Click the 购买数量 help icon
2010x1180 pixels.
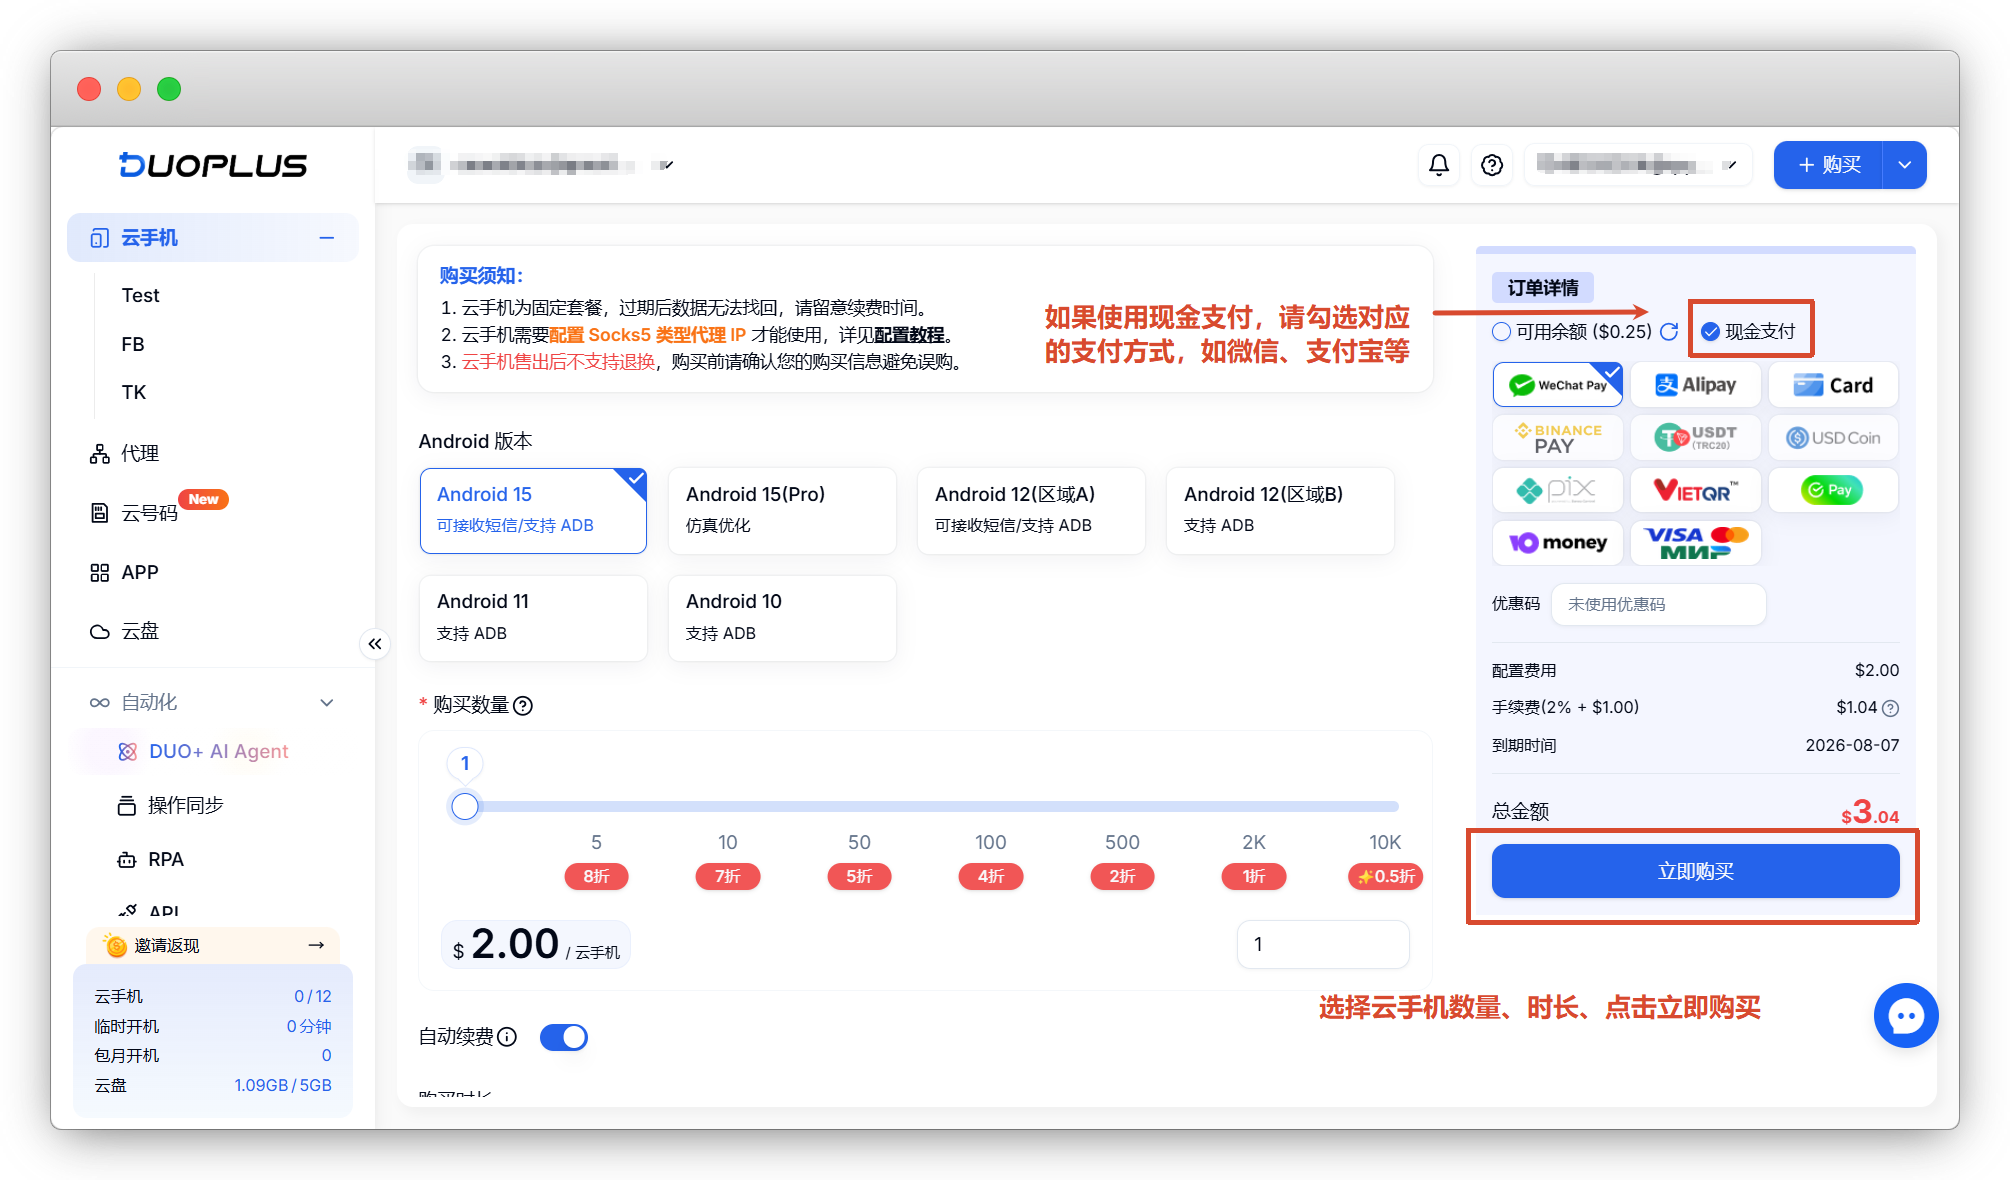point(523,706)
